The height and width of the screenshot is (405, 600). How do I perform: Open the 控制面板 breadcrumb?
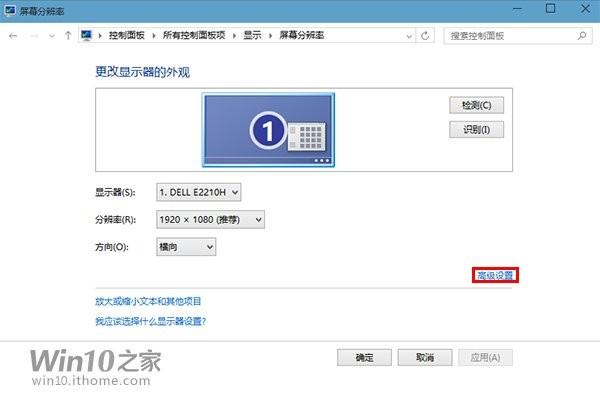[x=127, y=35]
